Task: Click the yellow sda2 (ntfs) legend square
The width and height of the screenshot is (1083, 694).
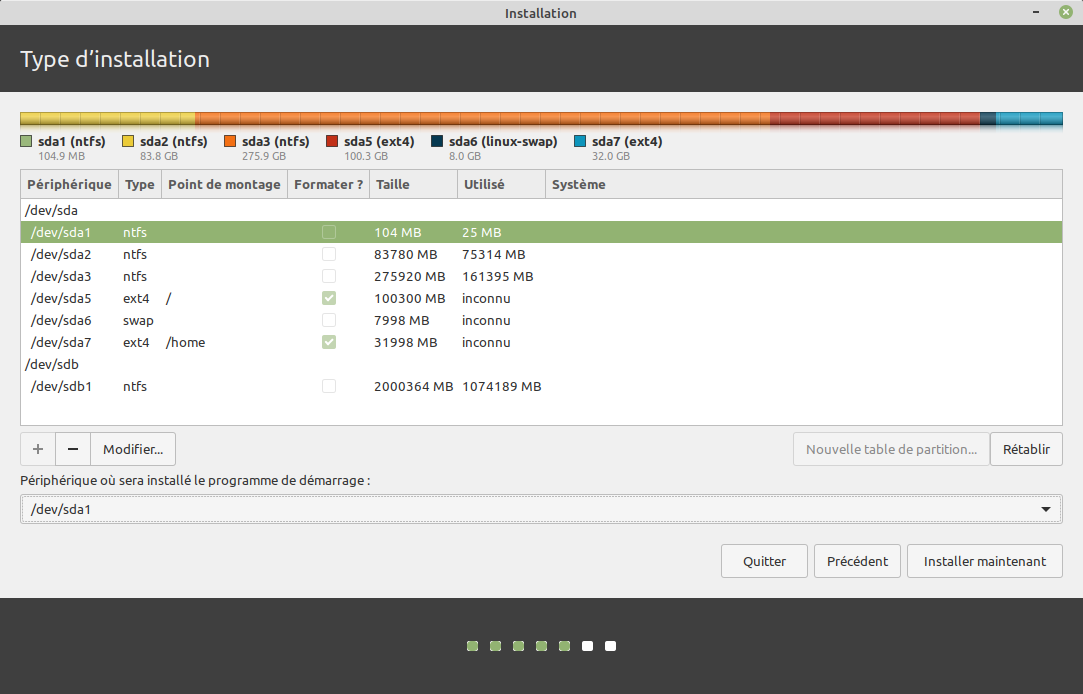Action: pos(129,142)
